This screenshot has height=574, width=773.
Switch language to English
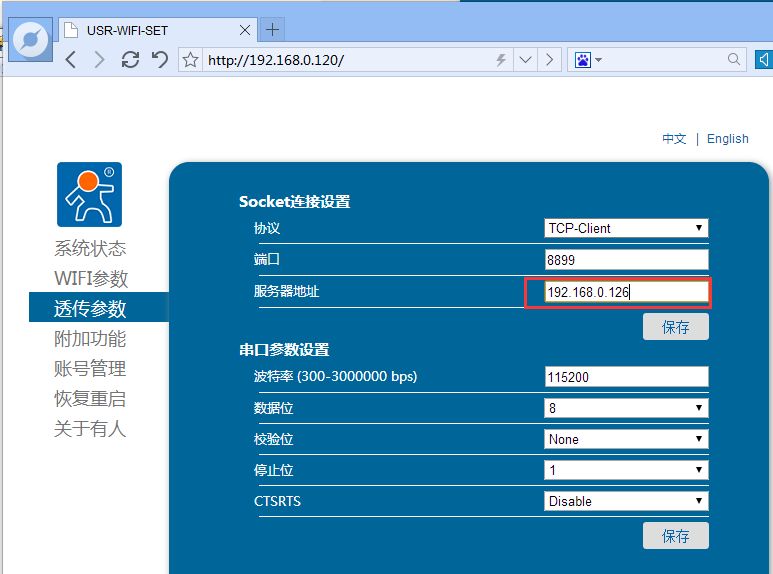[x=727, y=139]
